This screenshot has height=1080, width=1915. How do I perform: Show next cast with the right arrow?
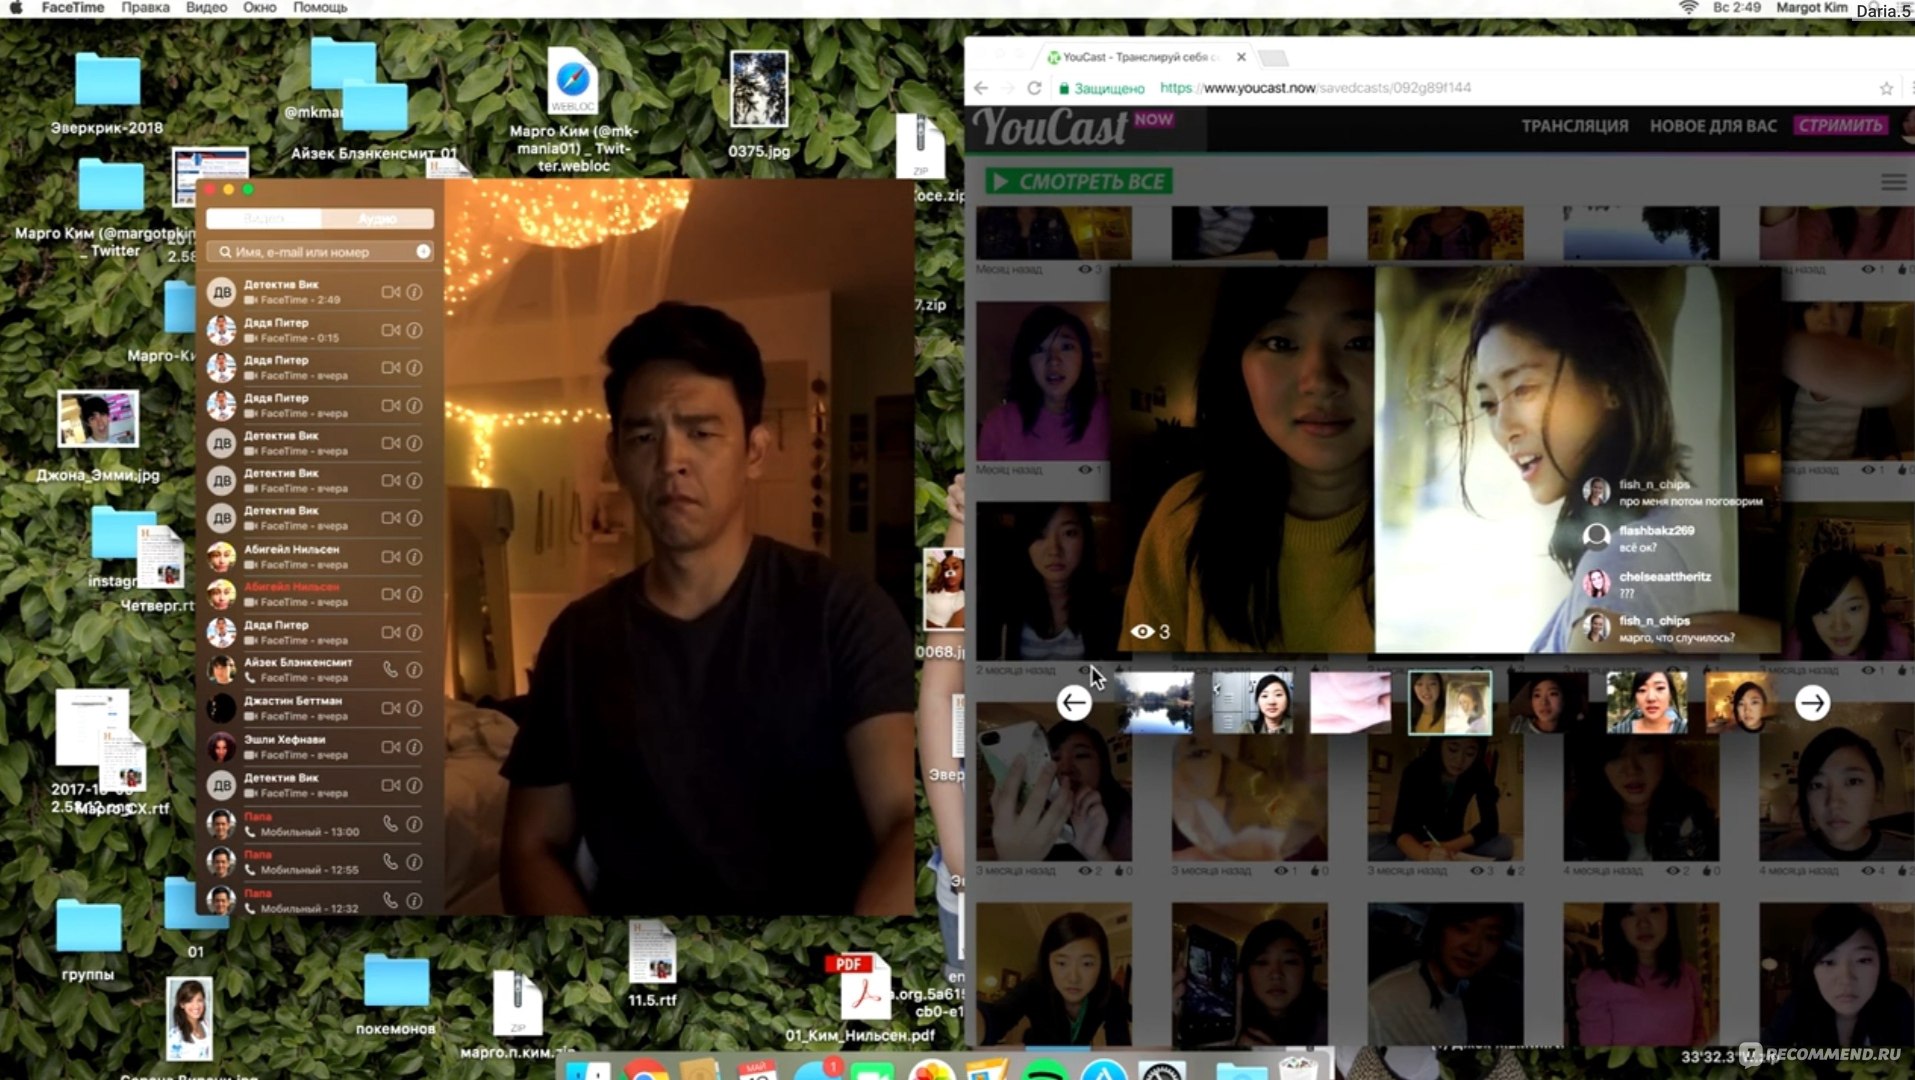[1812, 703]
